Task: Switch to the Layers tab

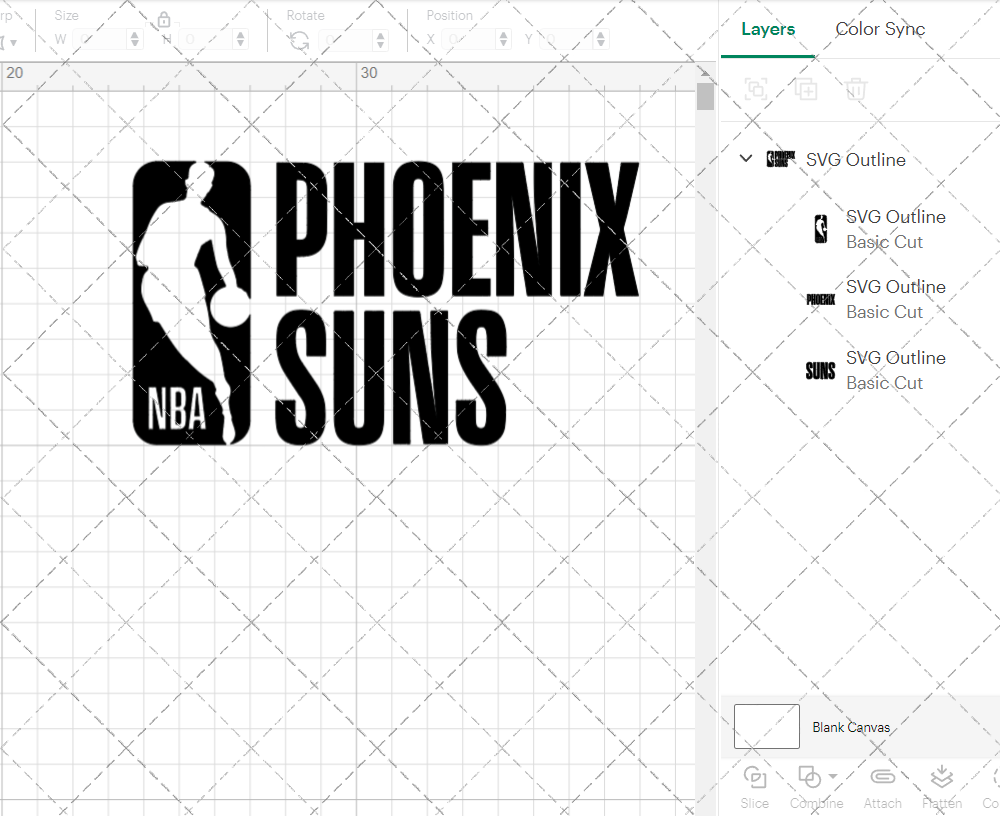Action: 768,29
